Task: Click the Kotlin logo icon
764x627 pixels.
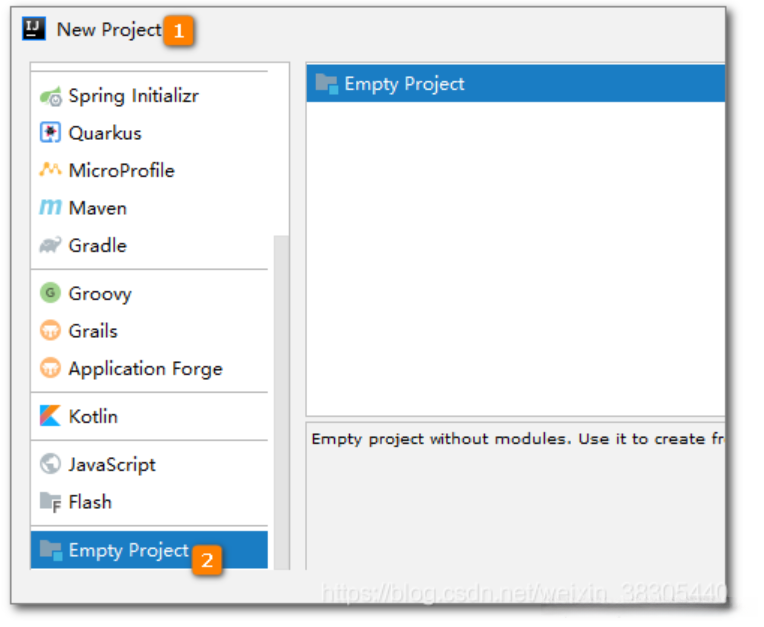Action: (x=50, y=416)
